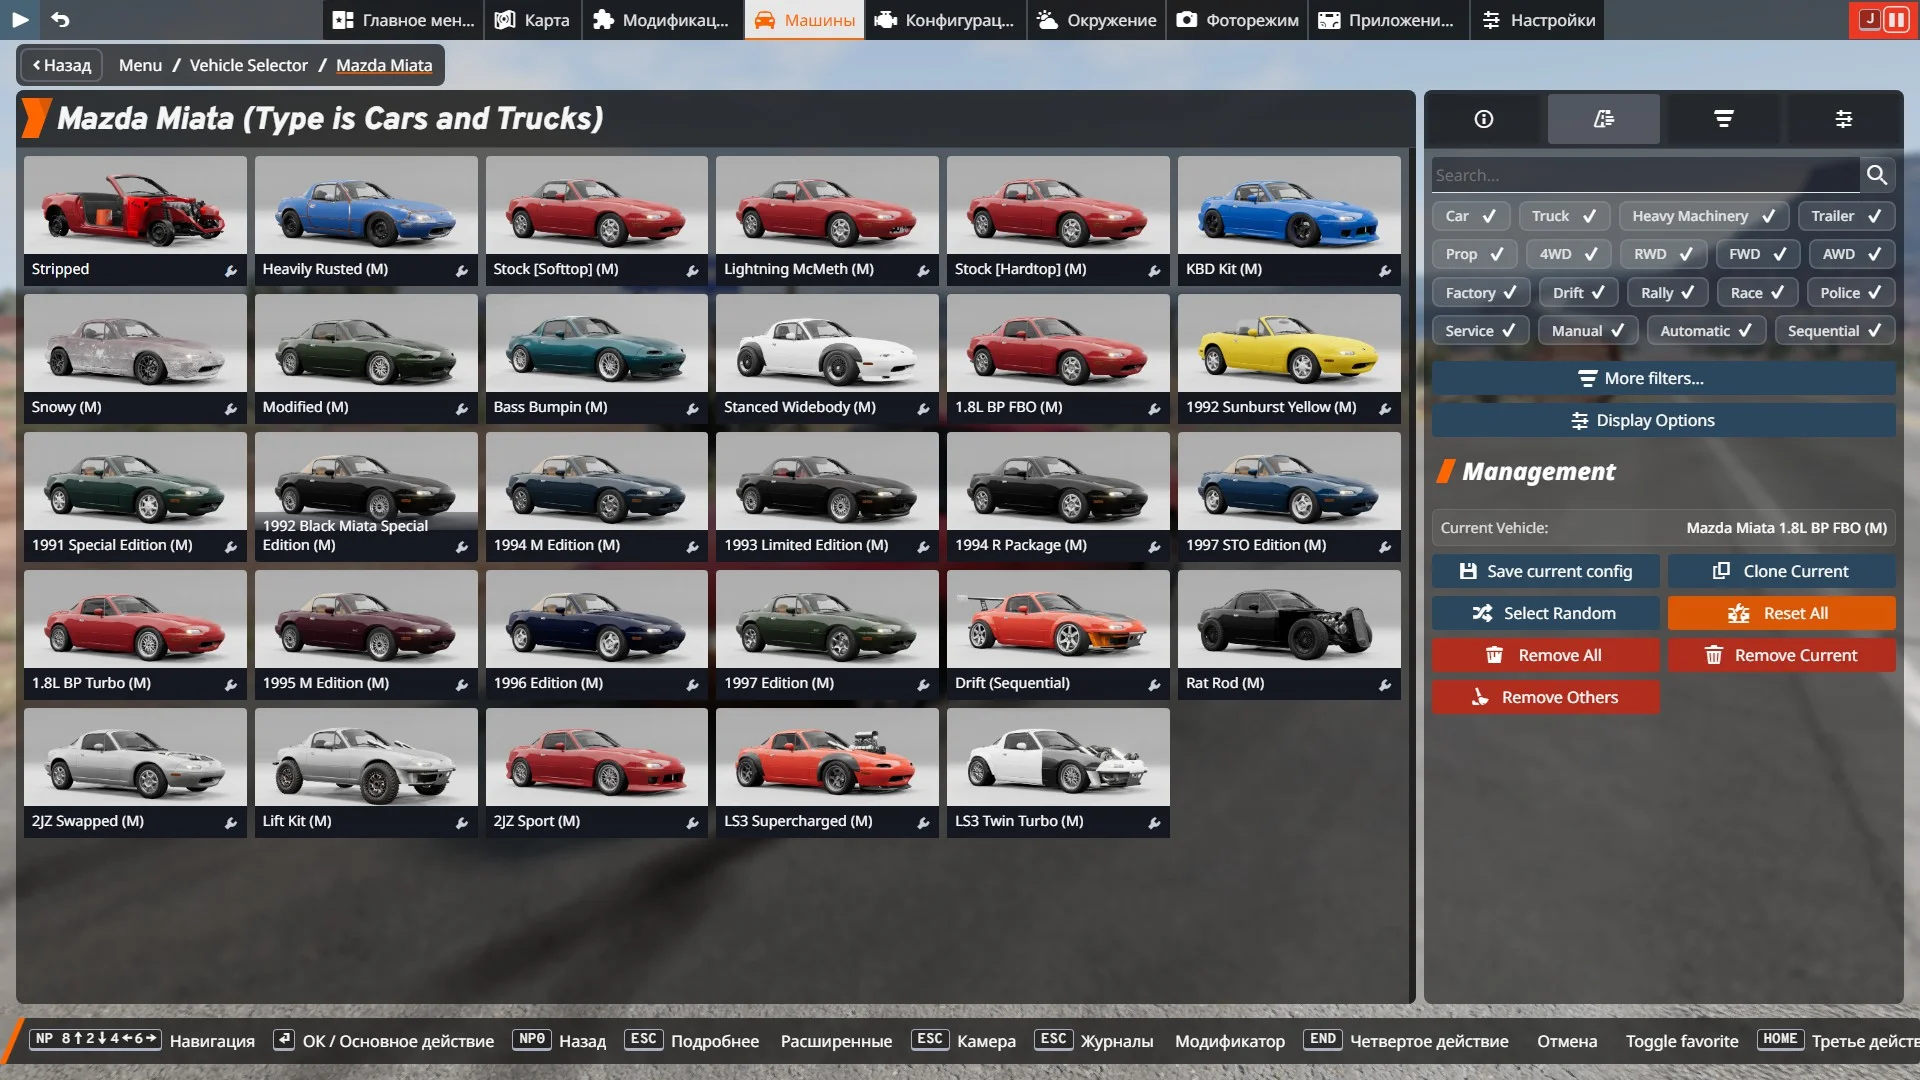Click the wrench icon on 1992 Sunburst Yellow card
Screen dimensions: 1920x1080
(1385, 408)
